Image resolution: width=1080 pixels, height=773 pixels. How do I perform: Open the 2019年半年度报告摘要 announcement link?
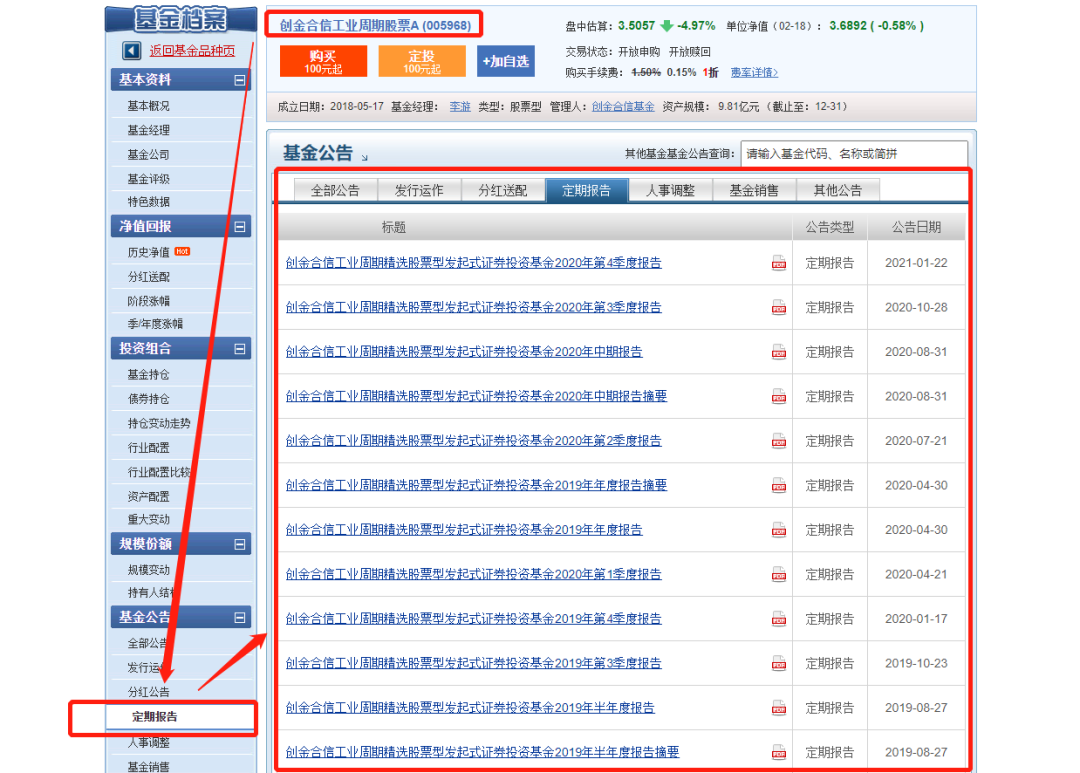pos(482,752)
